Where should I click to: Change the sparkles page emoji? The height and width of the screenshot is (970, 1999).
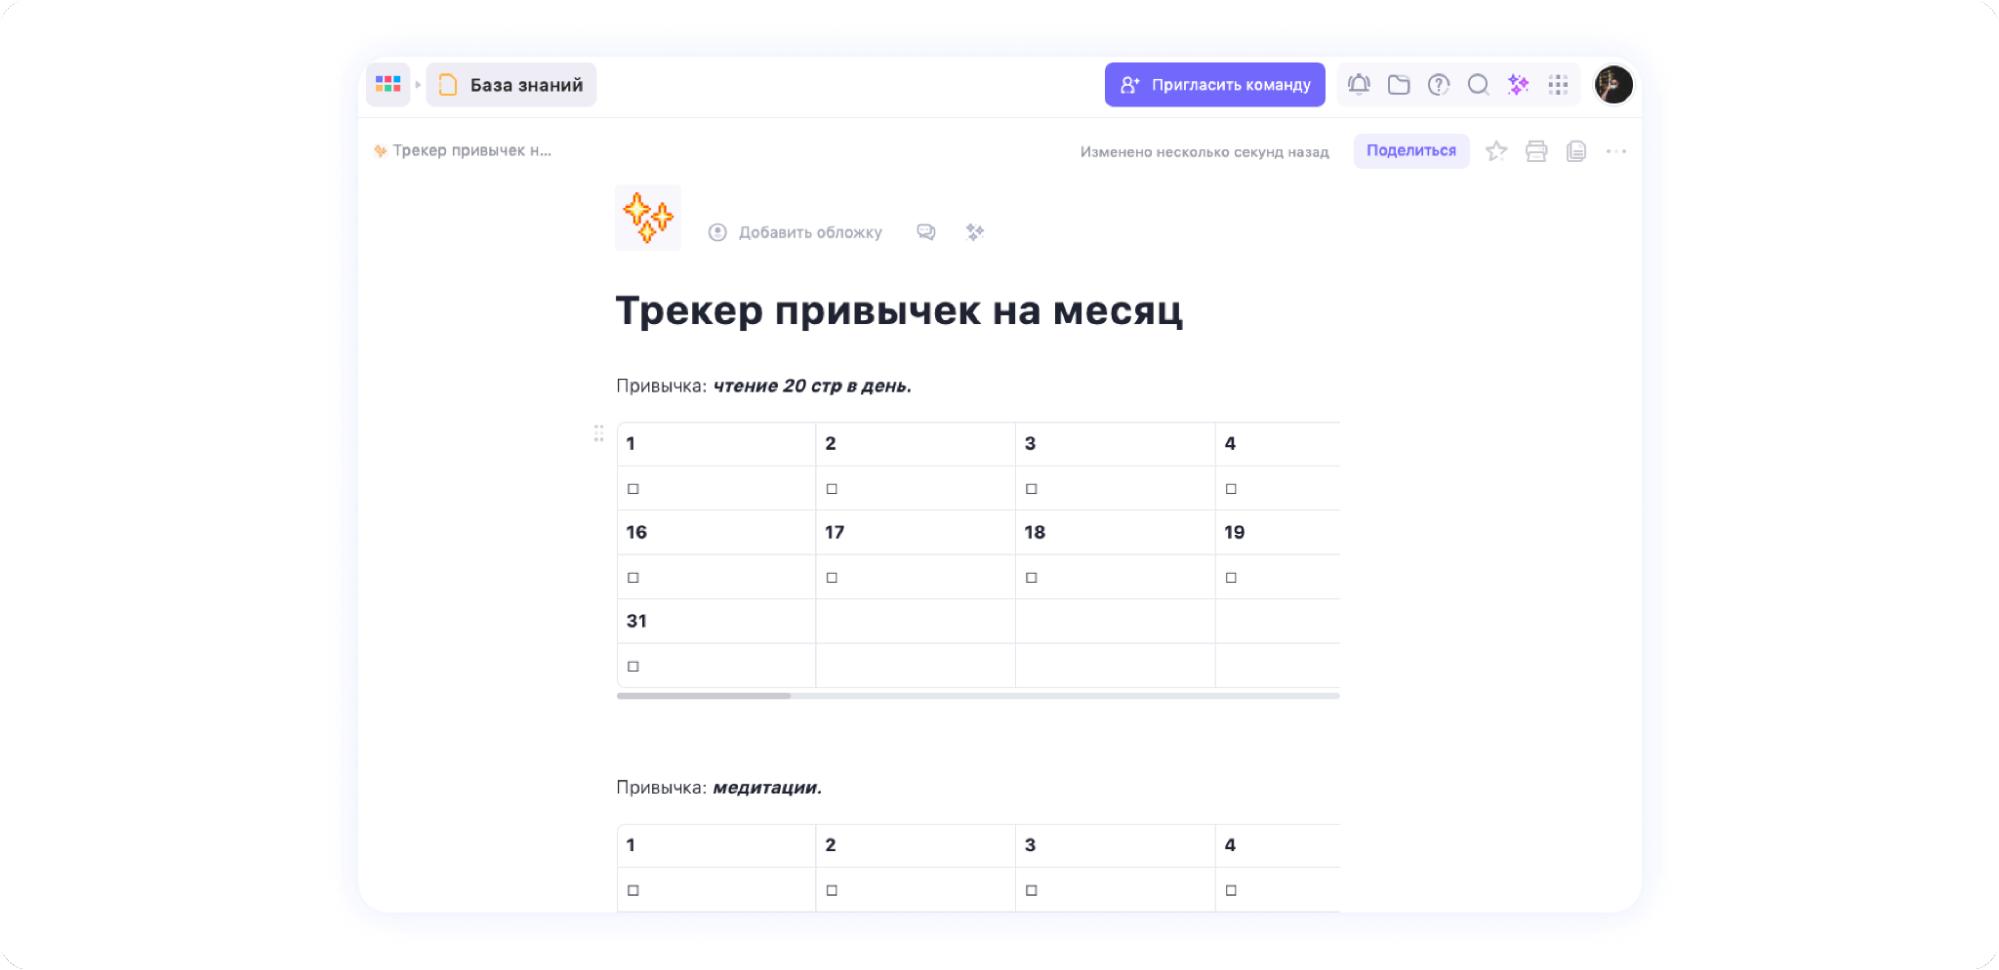[x=647, y=217]
